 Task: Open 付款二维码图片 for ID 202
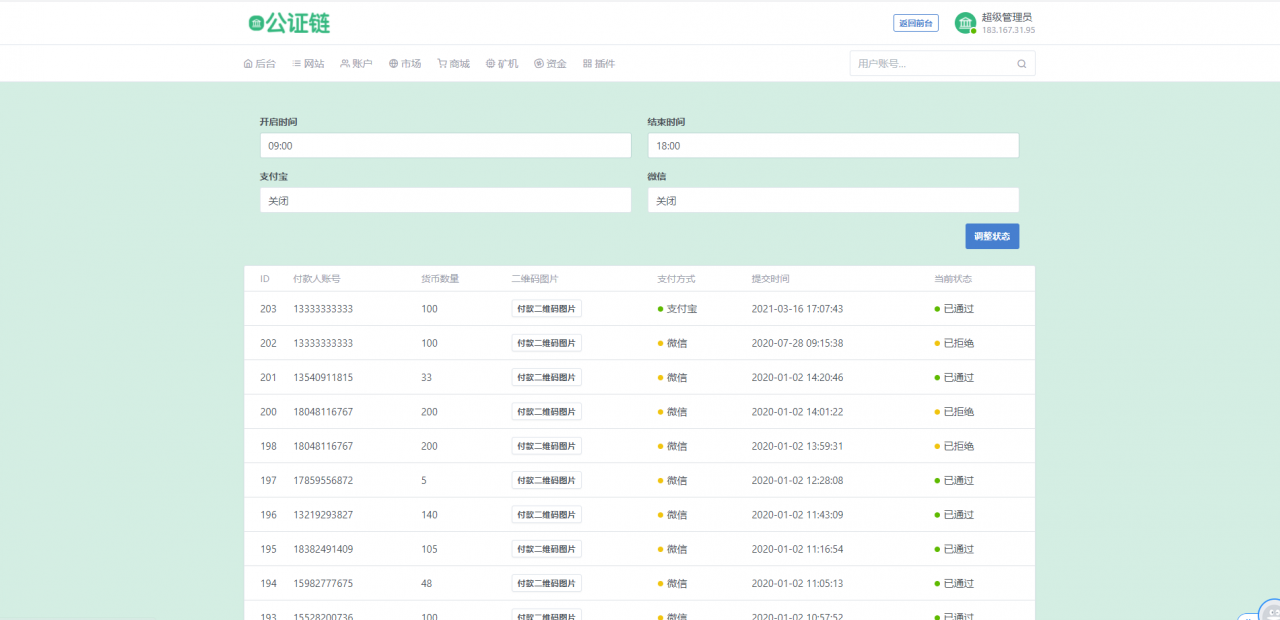click(x=546, y=343)
